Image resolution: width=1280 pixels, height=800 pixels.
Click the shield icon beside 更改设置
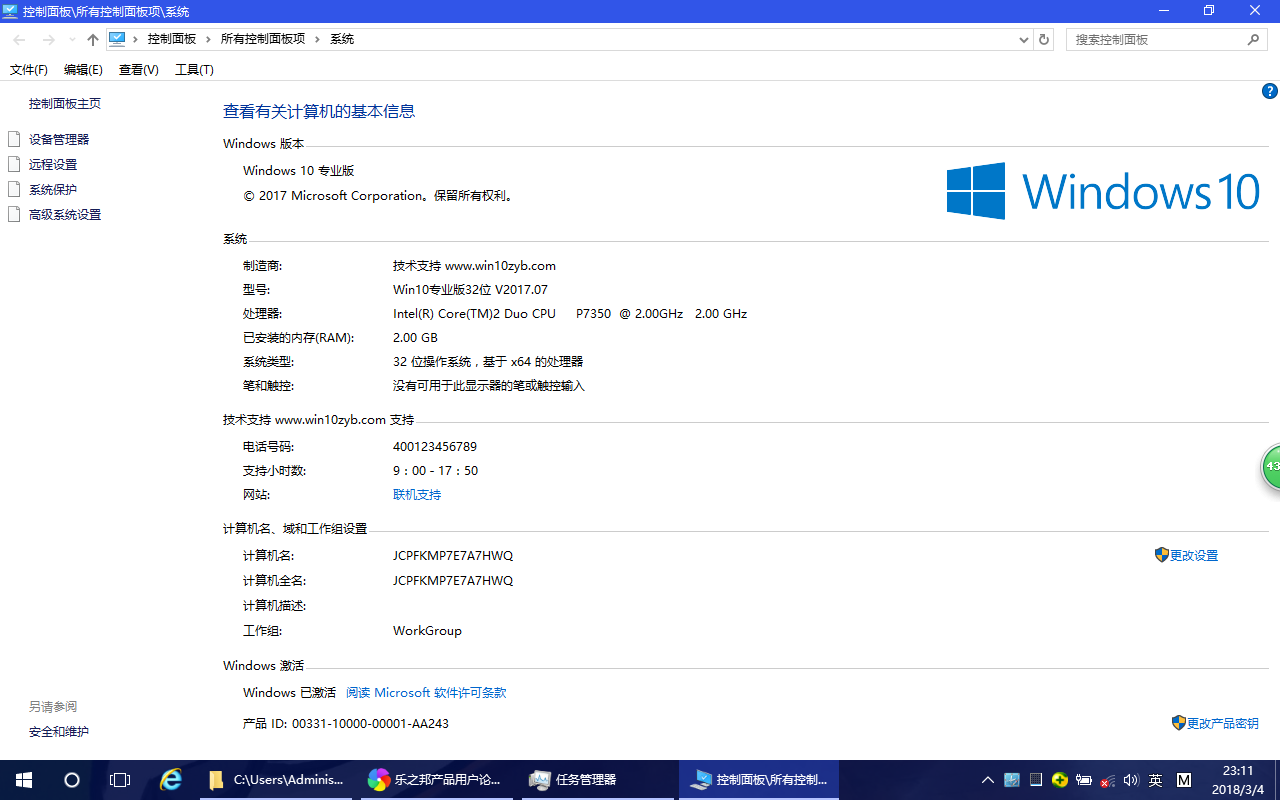(1161, 554)
